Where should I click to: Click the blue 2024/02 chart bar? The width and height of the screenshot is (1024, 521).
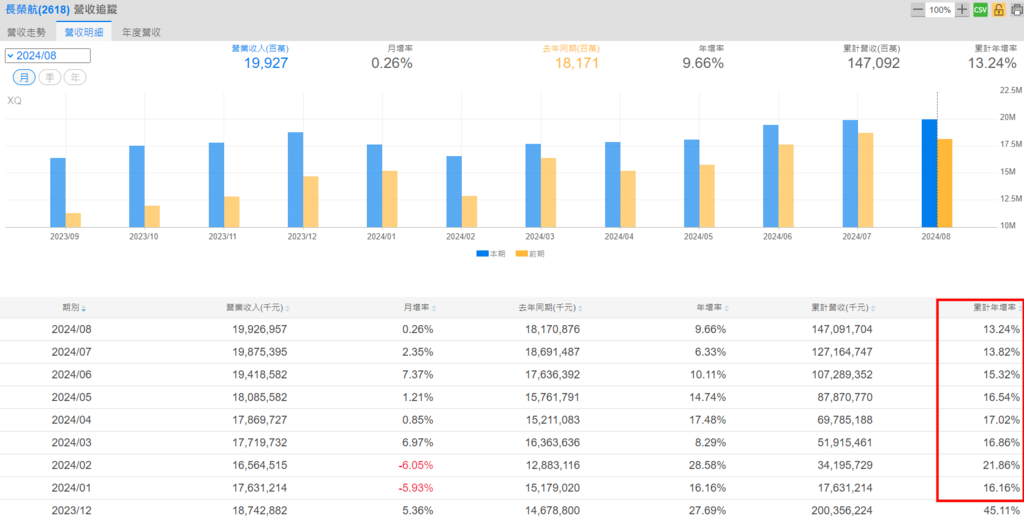click(x=454, y=191)
